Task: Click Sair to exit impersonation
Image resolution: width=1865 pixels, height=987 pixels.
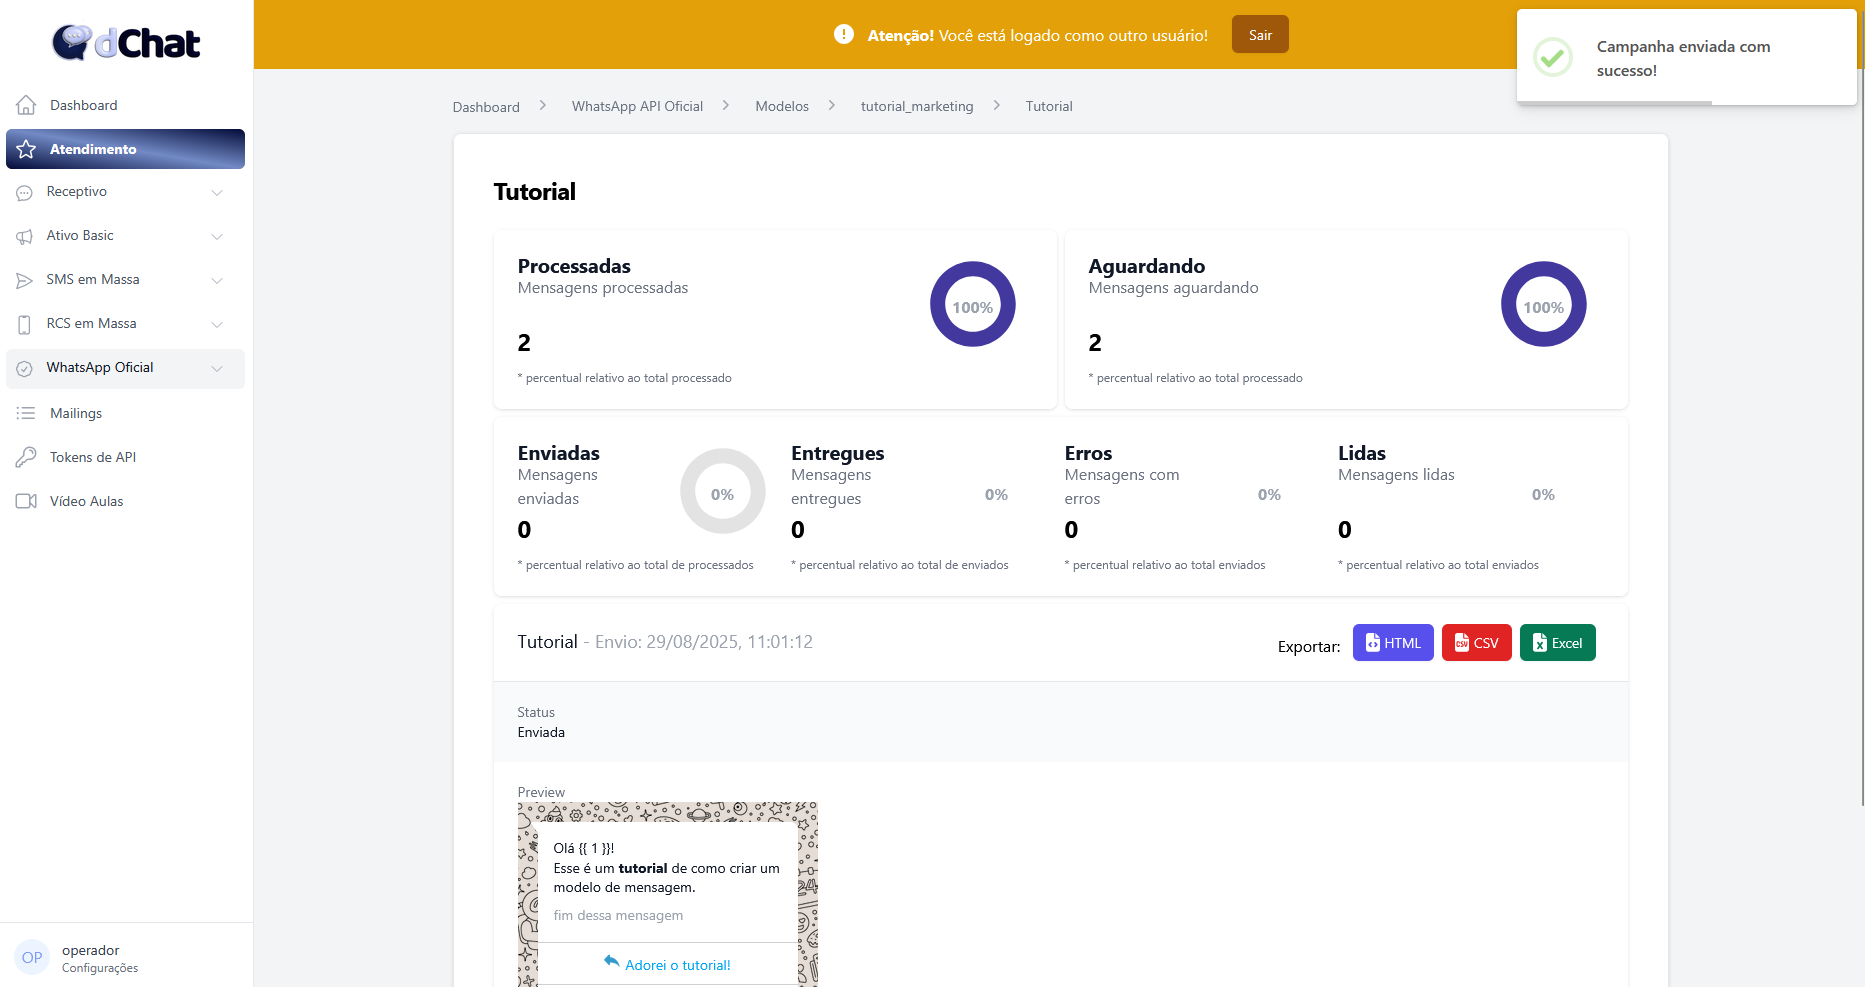Action: [x=1260, y=35]
